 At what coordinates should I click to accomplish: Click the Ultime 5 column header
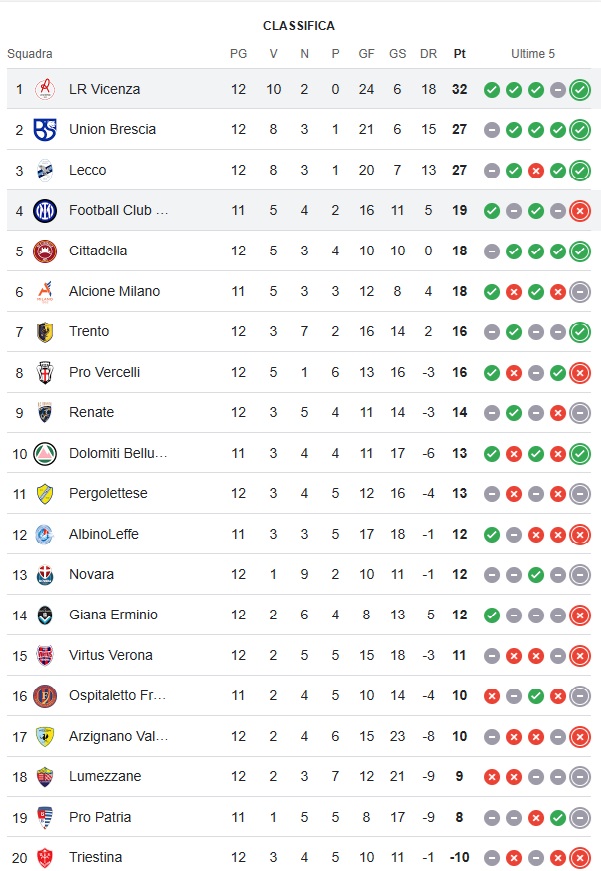click(x=533, y=54)
